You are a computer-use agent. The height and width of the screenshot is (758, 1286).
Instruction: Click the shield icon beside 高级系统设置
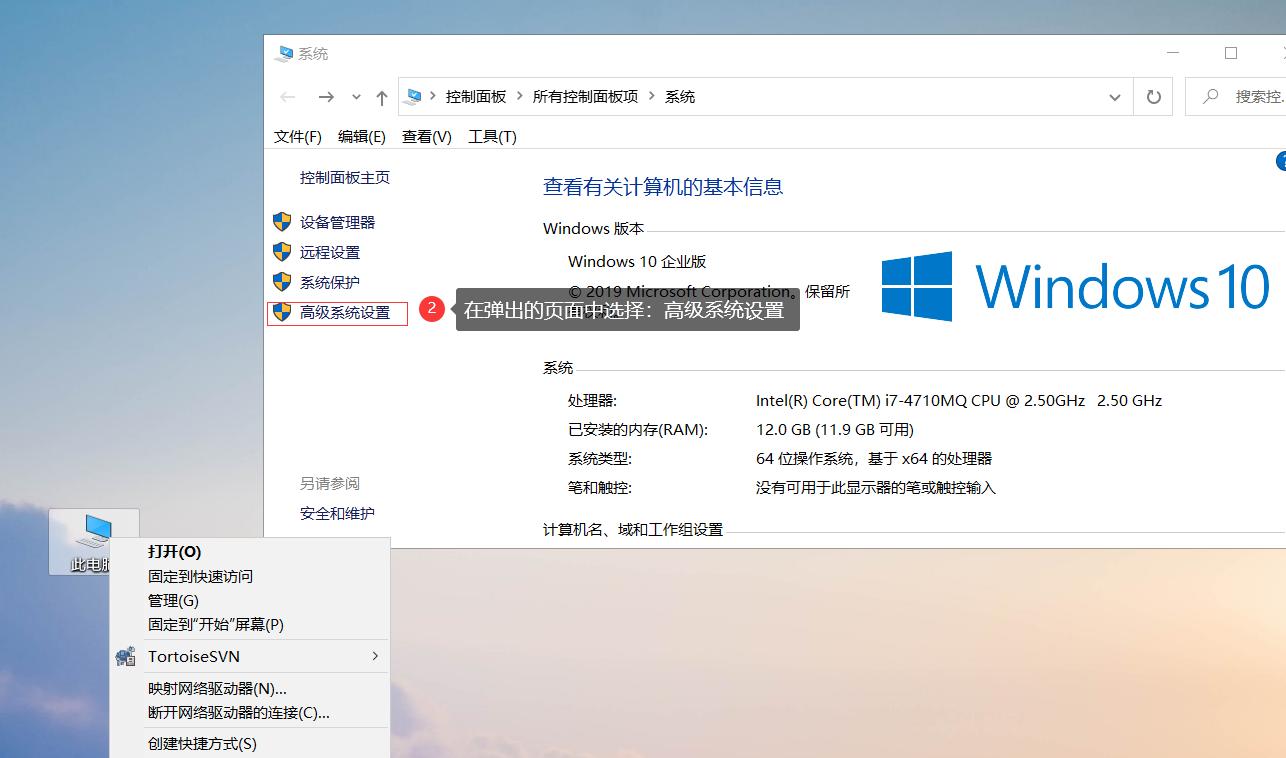282,311
